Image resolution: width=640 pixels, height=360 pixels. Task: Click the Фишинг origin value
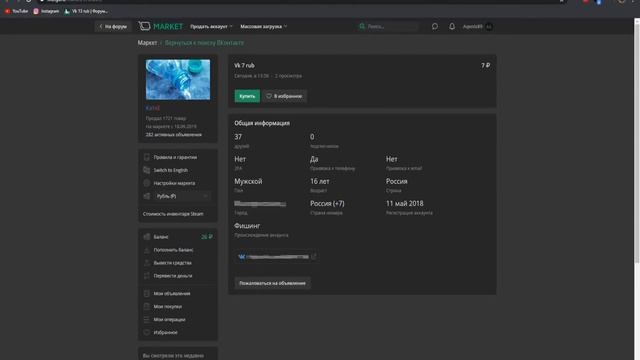pyautogui.click(x=247, y=226)
